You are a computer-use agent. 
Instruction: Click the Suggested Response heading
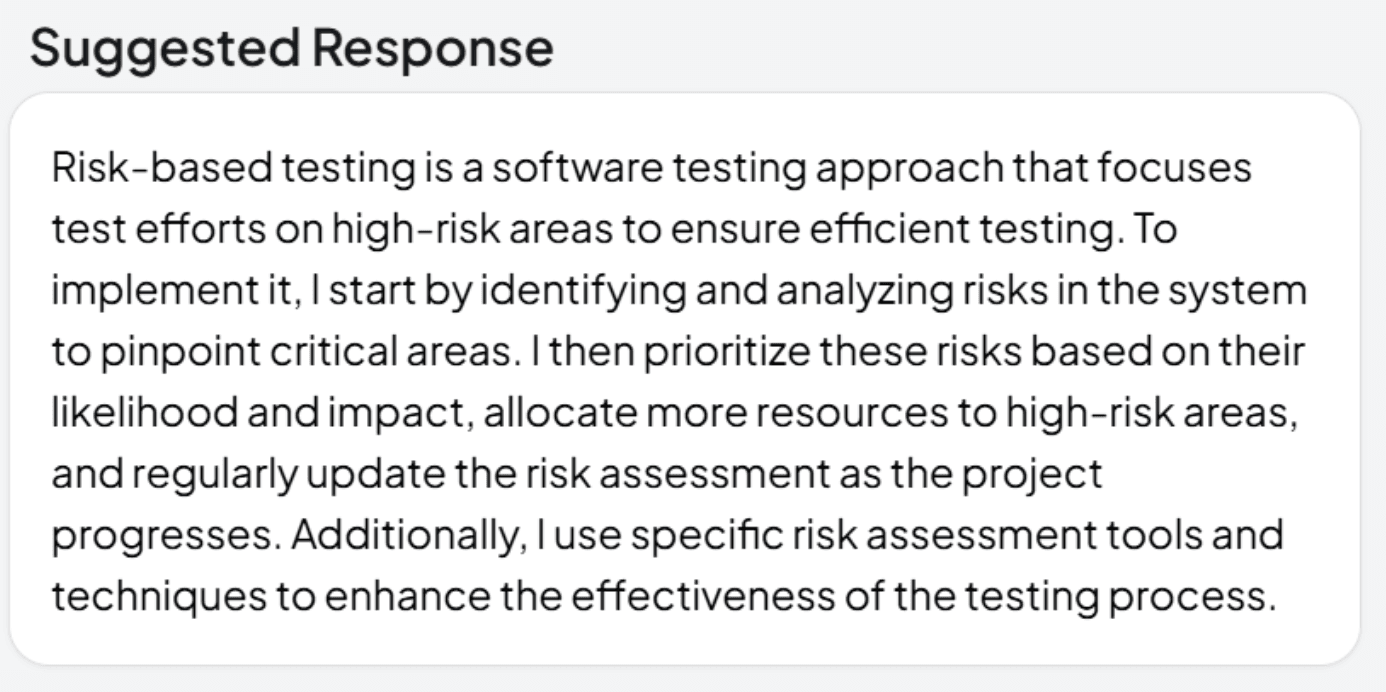tap(291, 47)
